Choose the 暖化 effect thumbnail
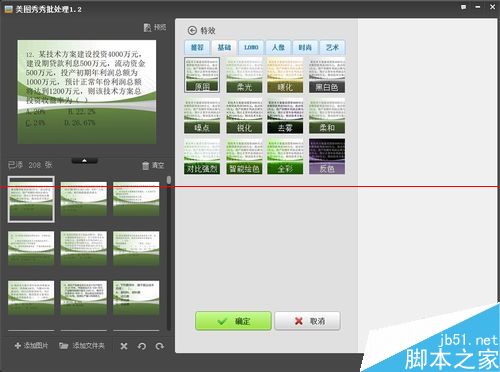 (285, 75)
